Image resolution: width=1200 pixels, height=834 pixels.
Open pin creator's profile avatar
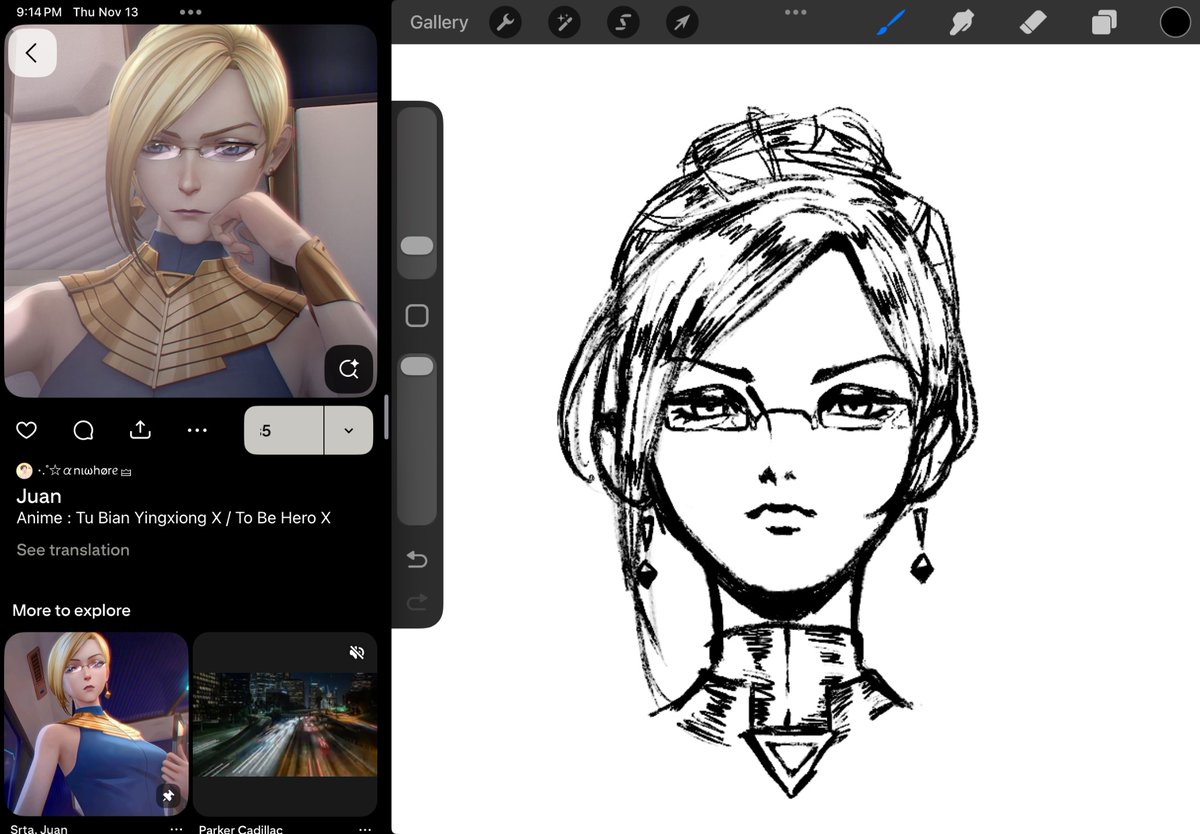24,470
